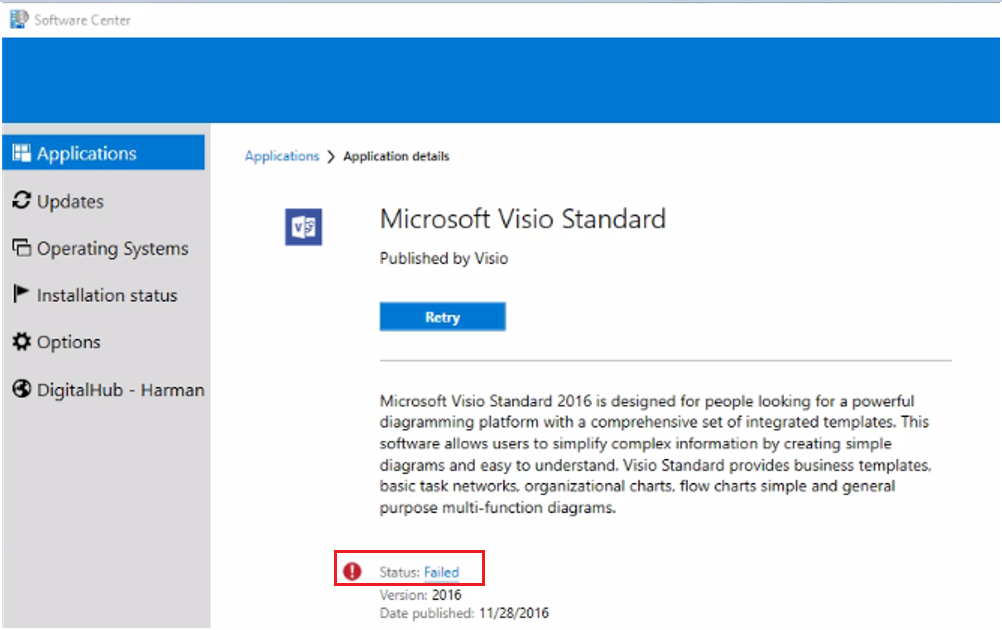Go back via Applications breadcrumb link
This screenshot has width=1002, height=630.
pyautogui.click(x=282, y=156)
